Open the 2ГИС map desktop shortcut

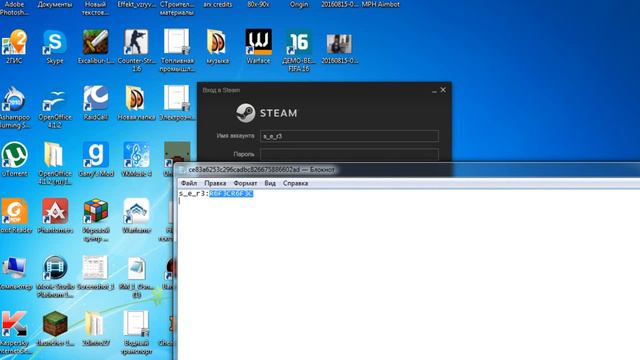click(x=14, y=42)
